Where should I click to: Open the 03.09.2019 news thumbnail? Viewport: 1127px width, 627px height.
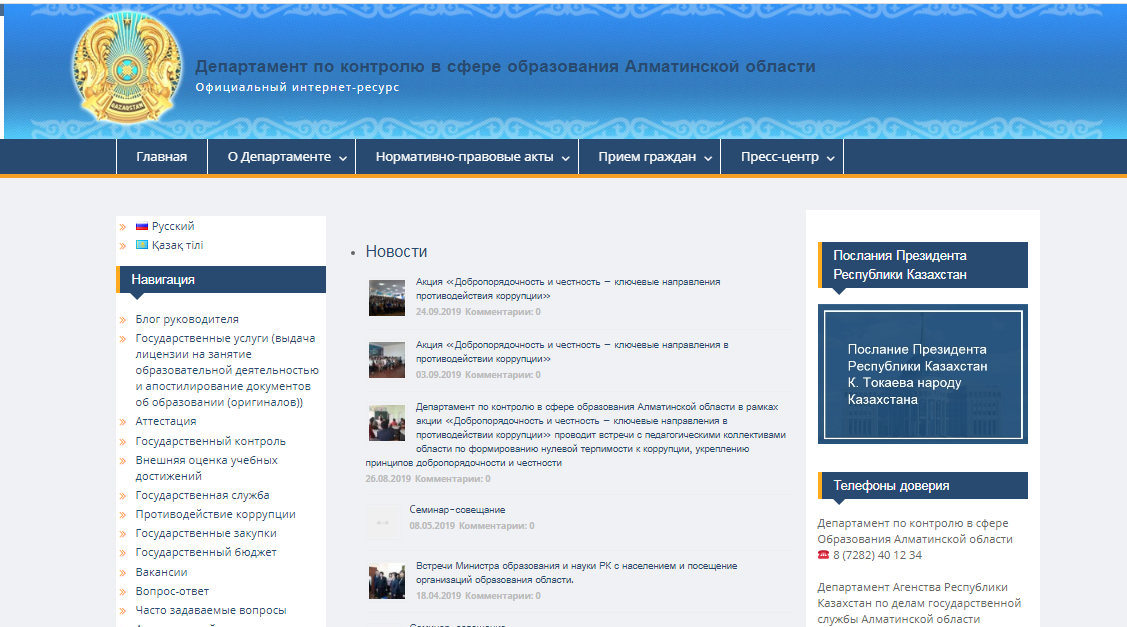[x=387, y=360]
